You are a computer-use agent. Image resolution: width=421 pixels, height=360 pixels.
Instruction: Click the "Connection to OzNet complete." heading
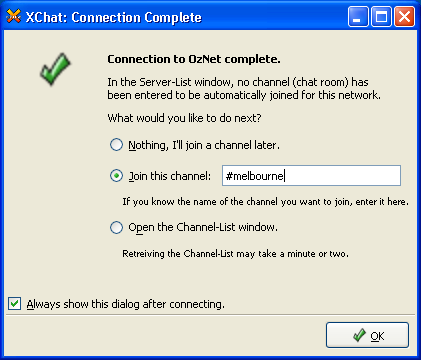(194, 59)
